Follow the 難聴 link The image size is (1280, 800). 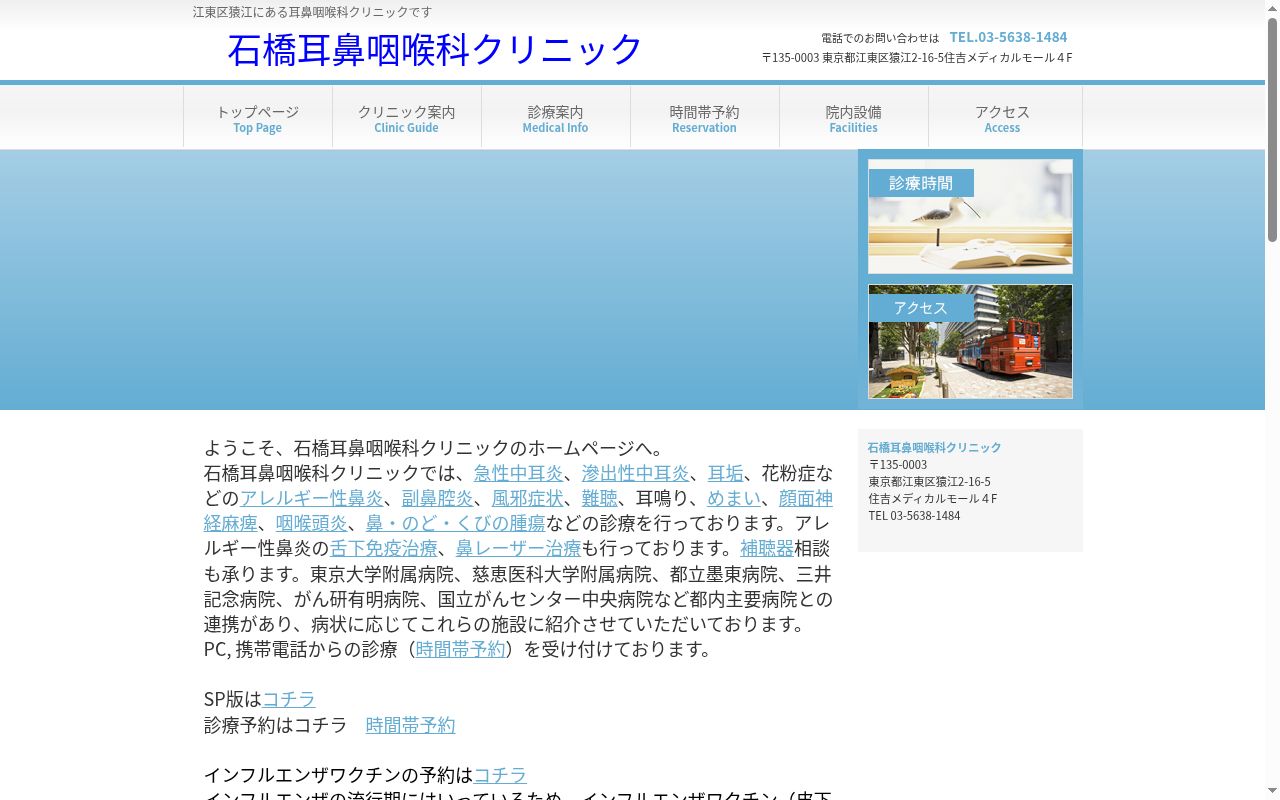click(x=600, y=498)
